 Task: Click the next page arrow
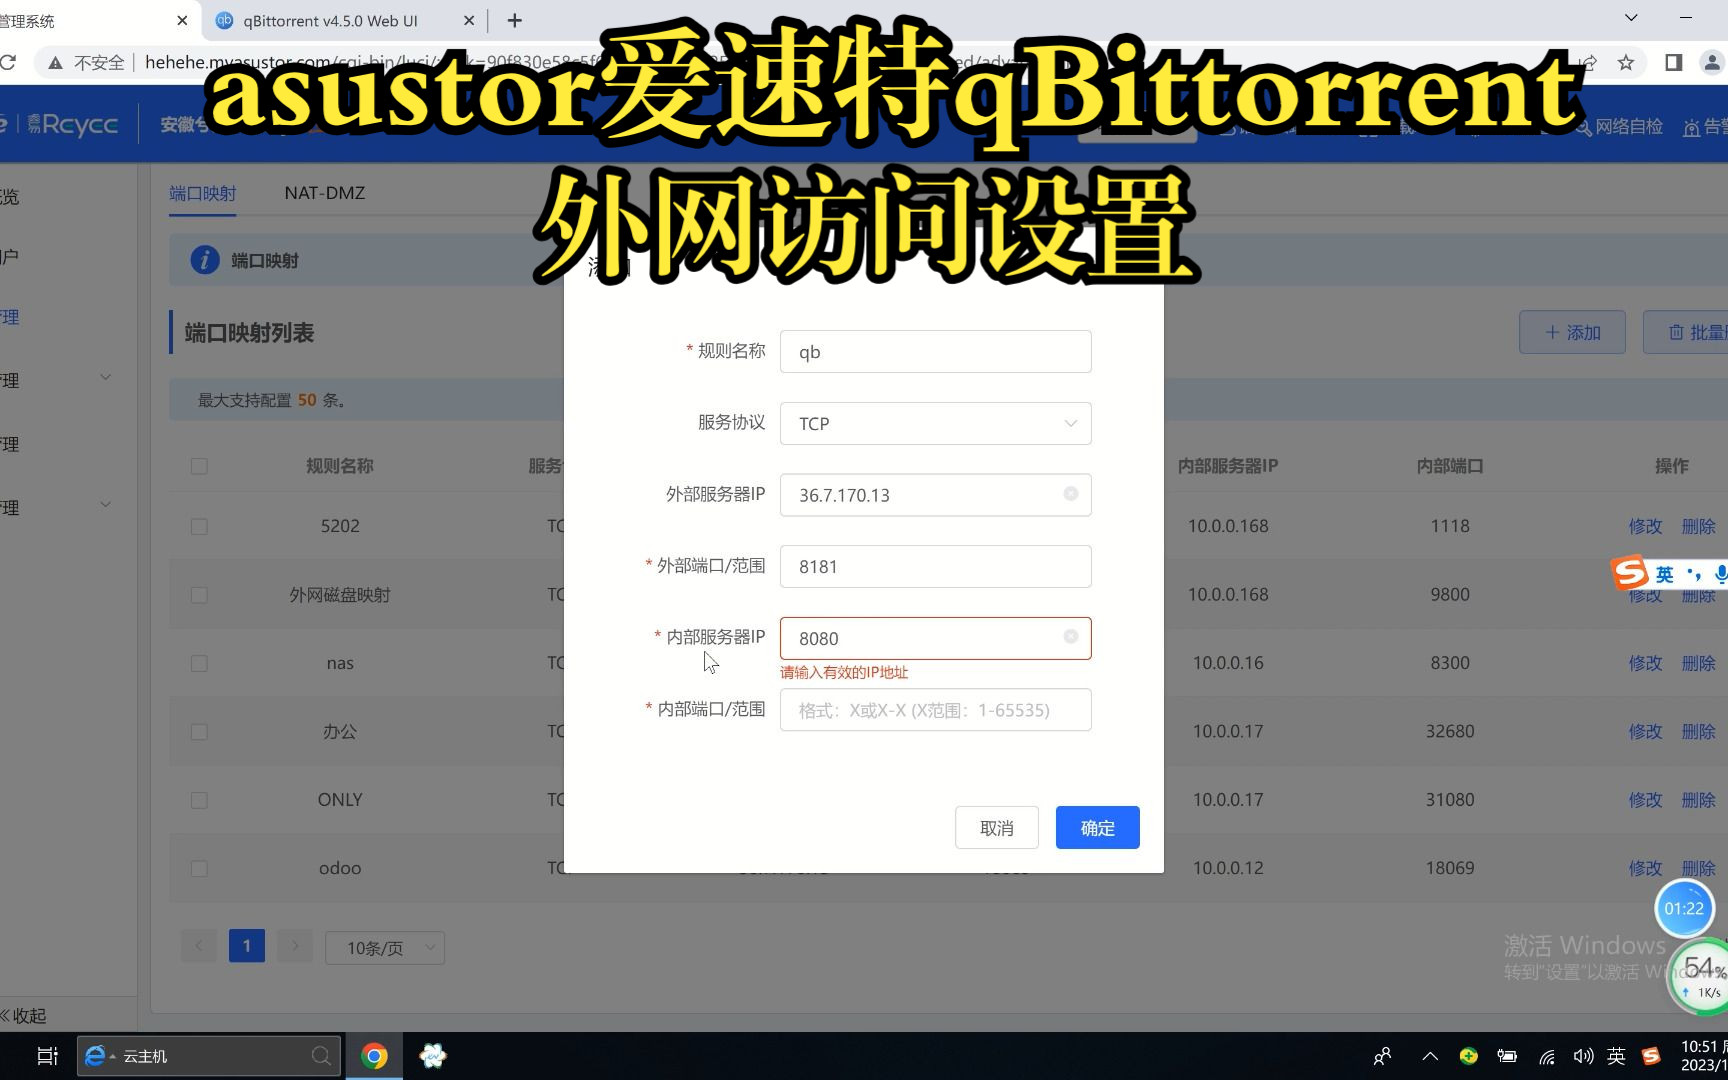(x=295, y=946)
